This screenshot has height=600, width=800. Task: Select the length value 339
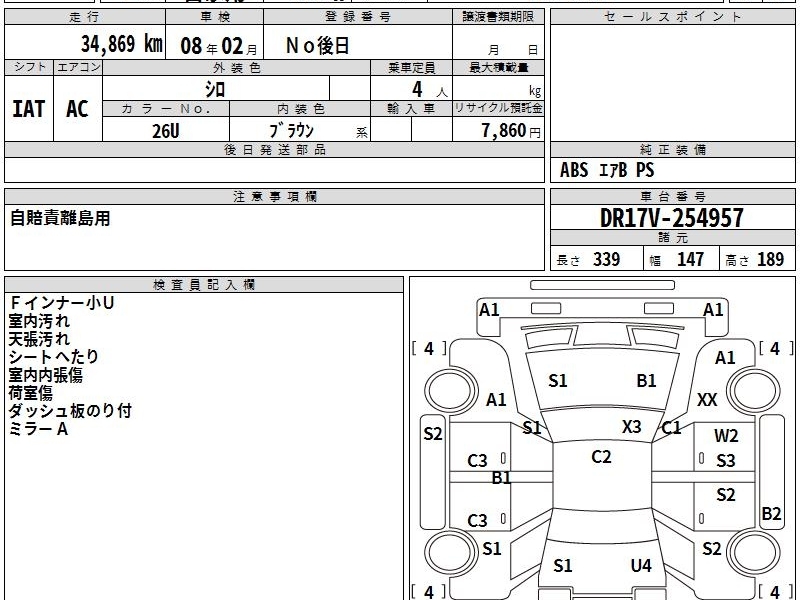click(606, 259)
